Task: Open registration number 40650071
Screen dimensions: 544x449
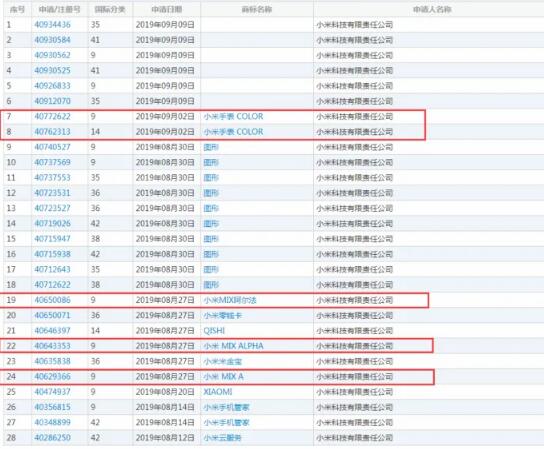Action: 52,315
